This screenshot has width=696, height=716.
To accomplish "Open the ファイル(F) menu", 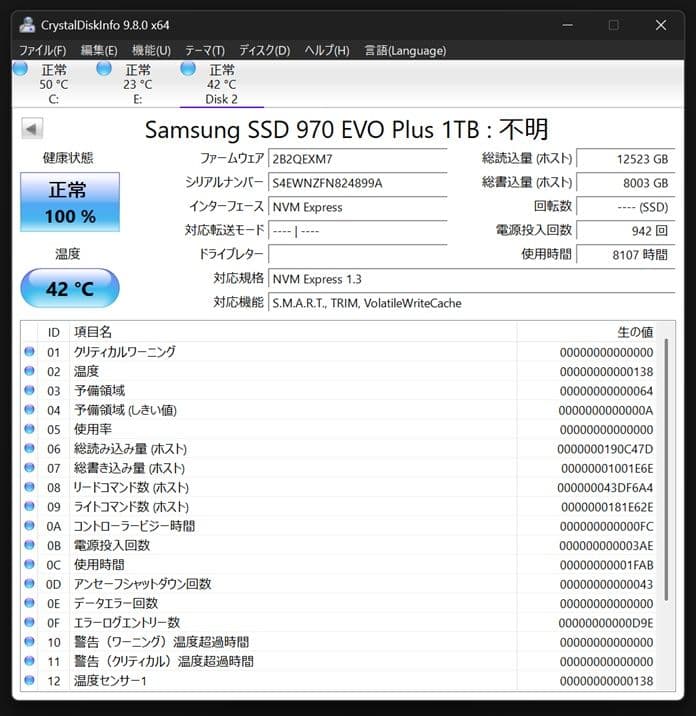I will click(42, 50).
